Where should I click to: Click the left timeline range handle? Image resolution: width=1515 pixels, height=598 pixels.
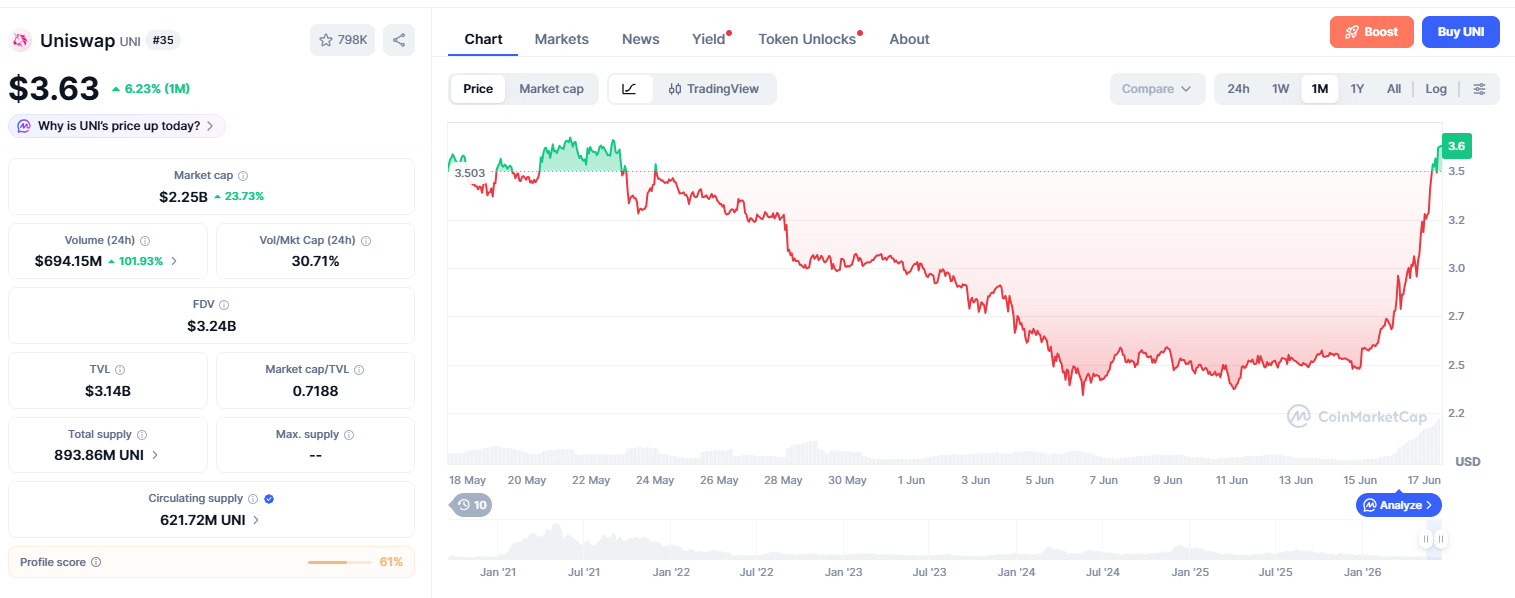tap(1425, 539)
